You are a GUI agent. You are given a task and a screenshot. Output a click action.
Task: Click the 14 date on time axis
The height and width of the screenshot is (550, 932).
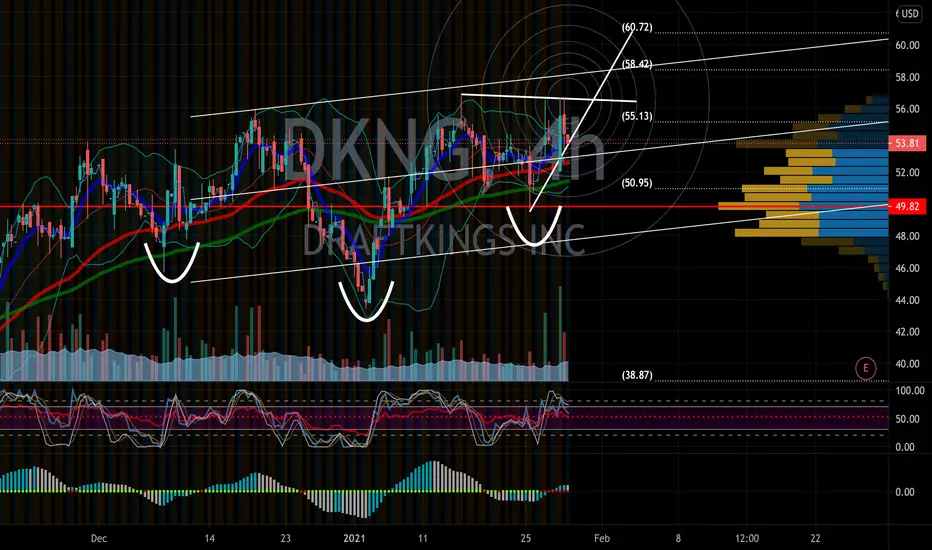tap(209, 539)
